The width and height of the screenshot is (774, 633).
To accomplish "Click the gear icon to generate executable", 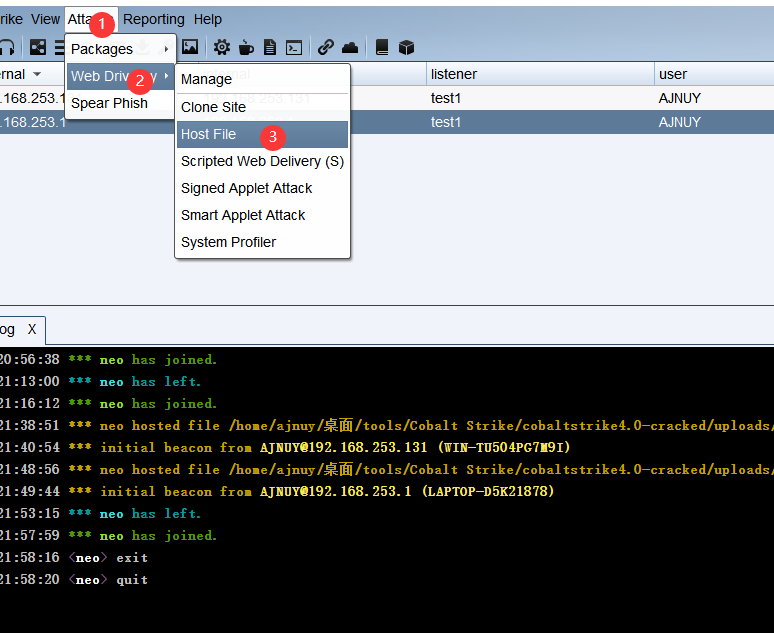I will (222, 47).
